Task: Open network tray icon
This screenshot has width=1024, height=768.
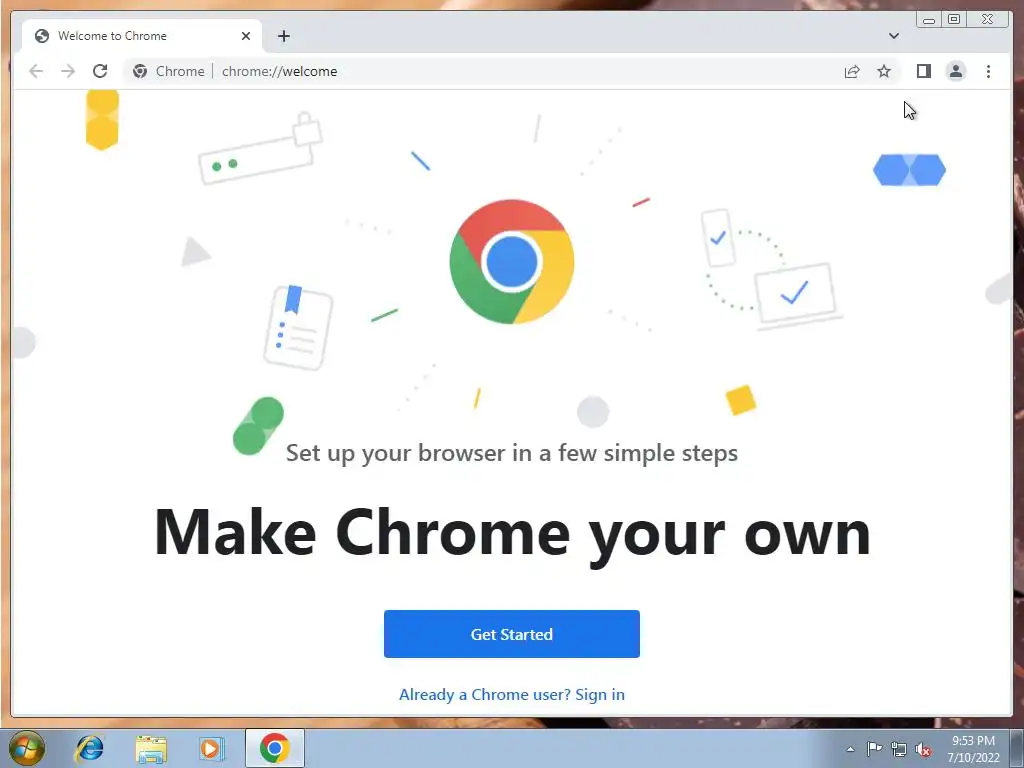Action: click(899, 750)
